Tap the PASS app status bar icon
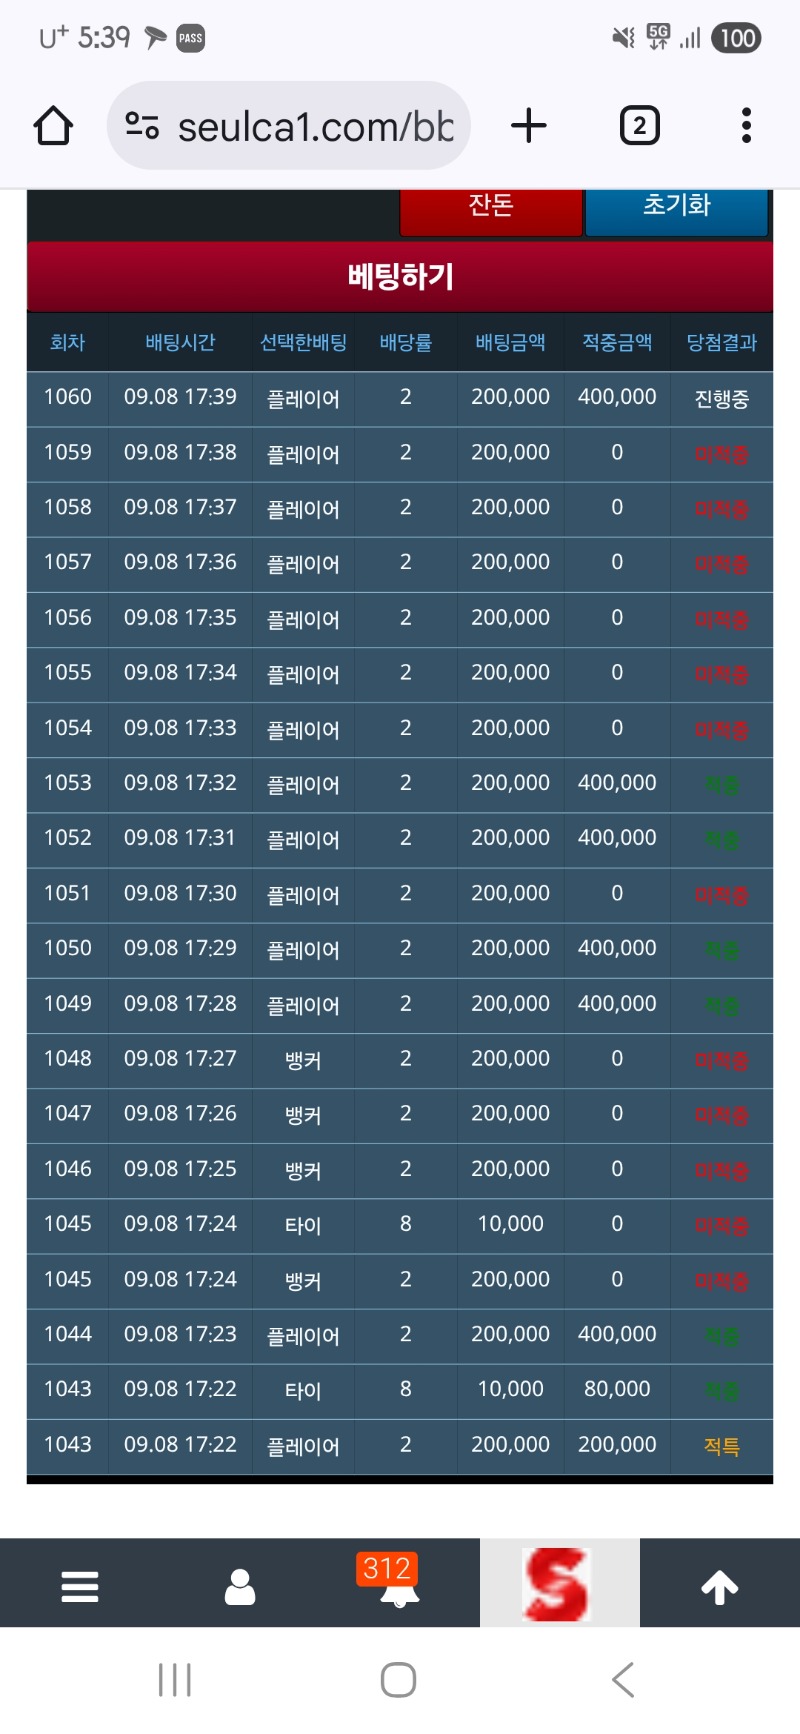Viewport: 800px width, 1734px height. pyautogui.click(x=190, y=39)
